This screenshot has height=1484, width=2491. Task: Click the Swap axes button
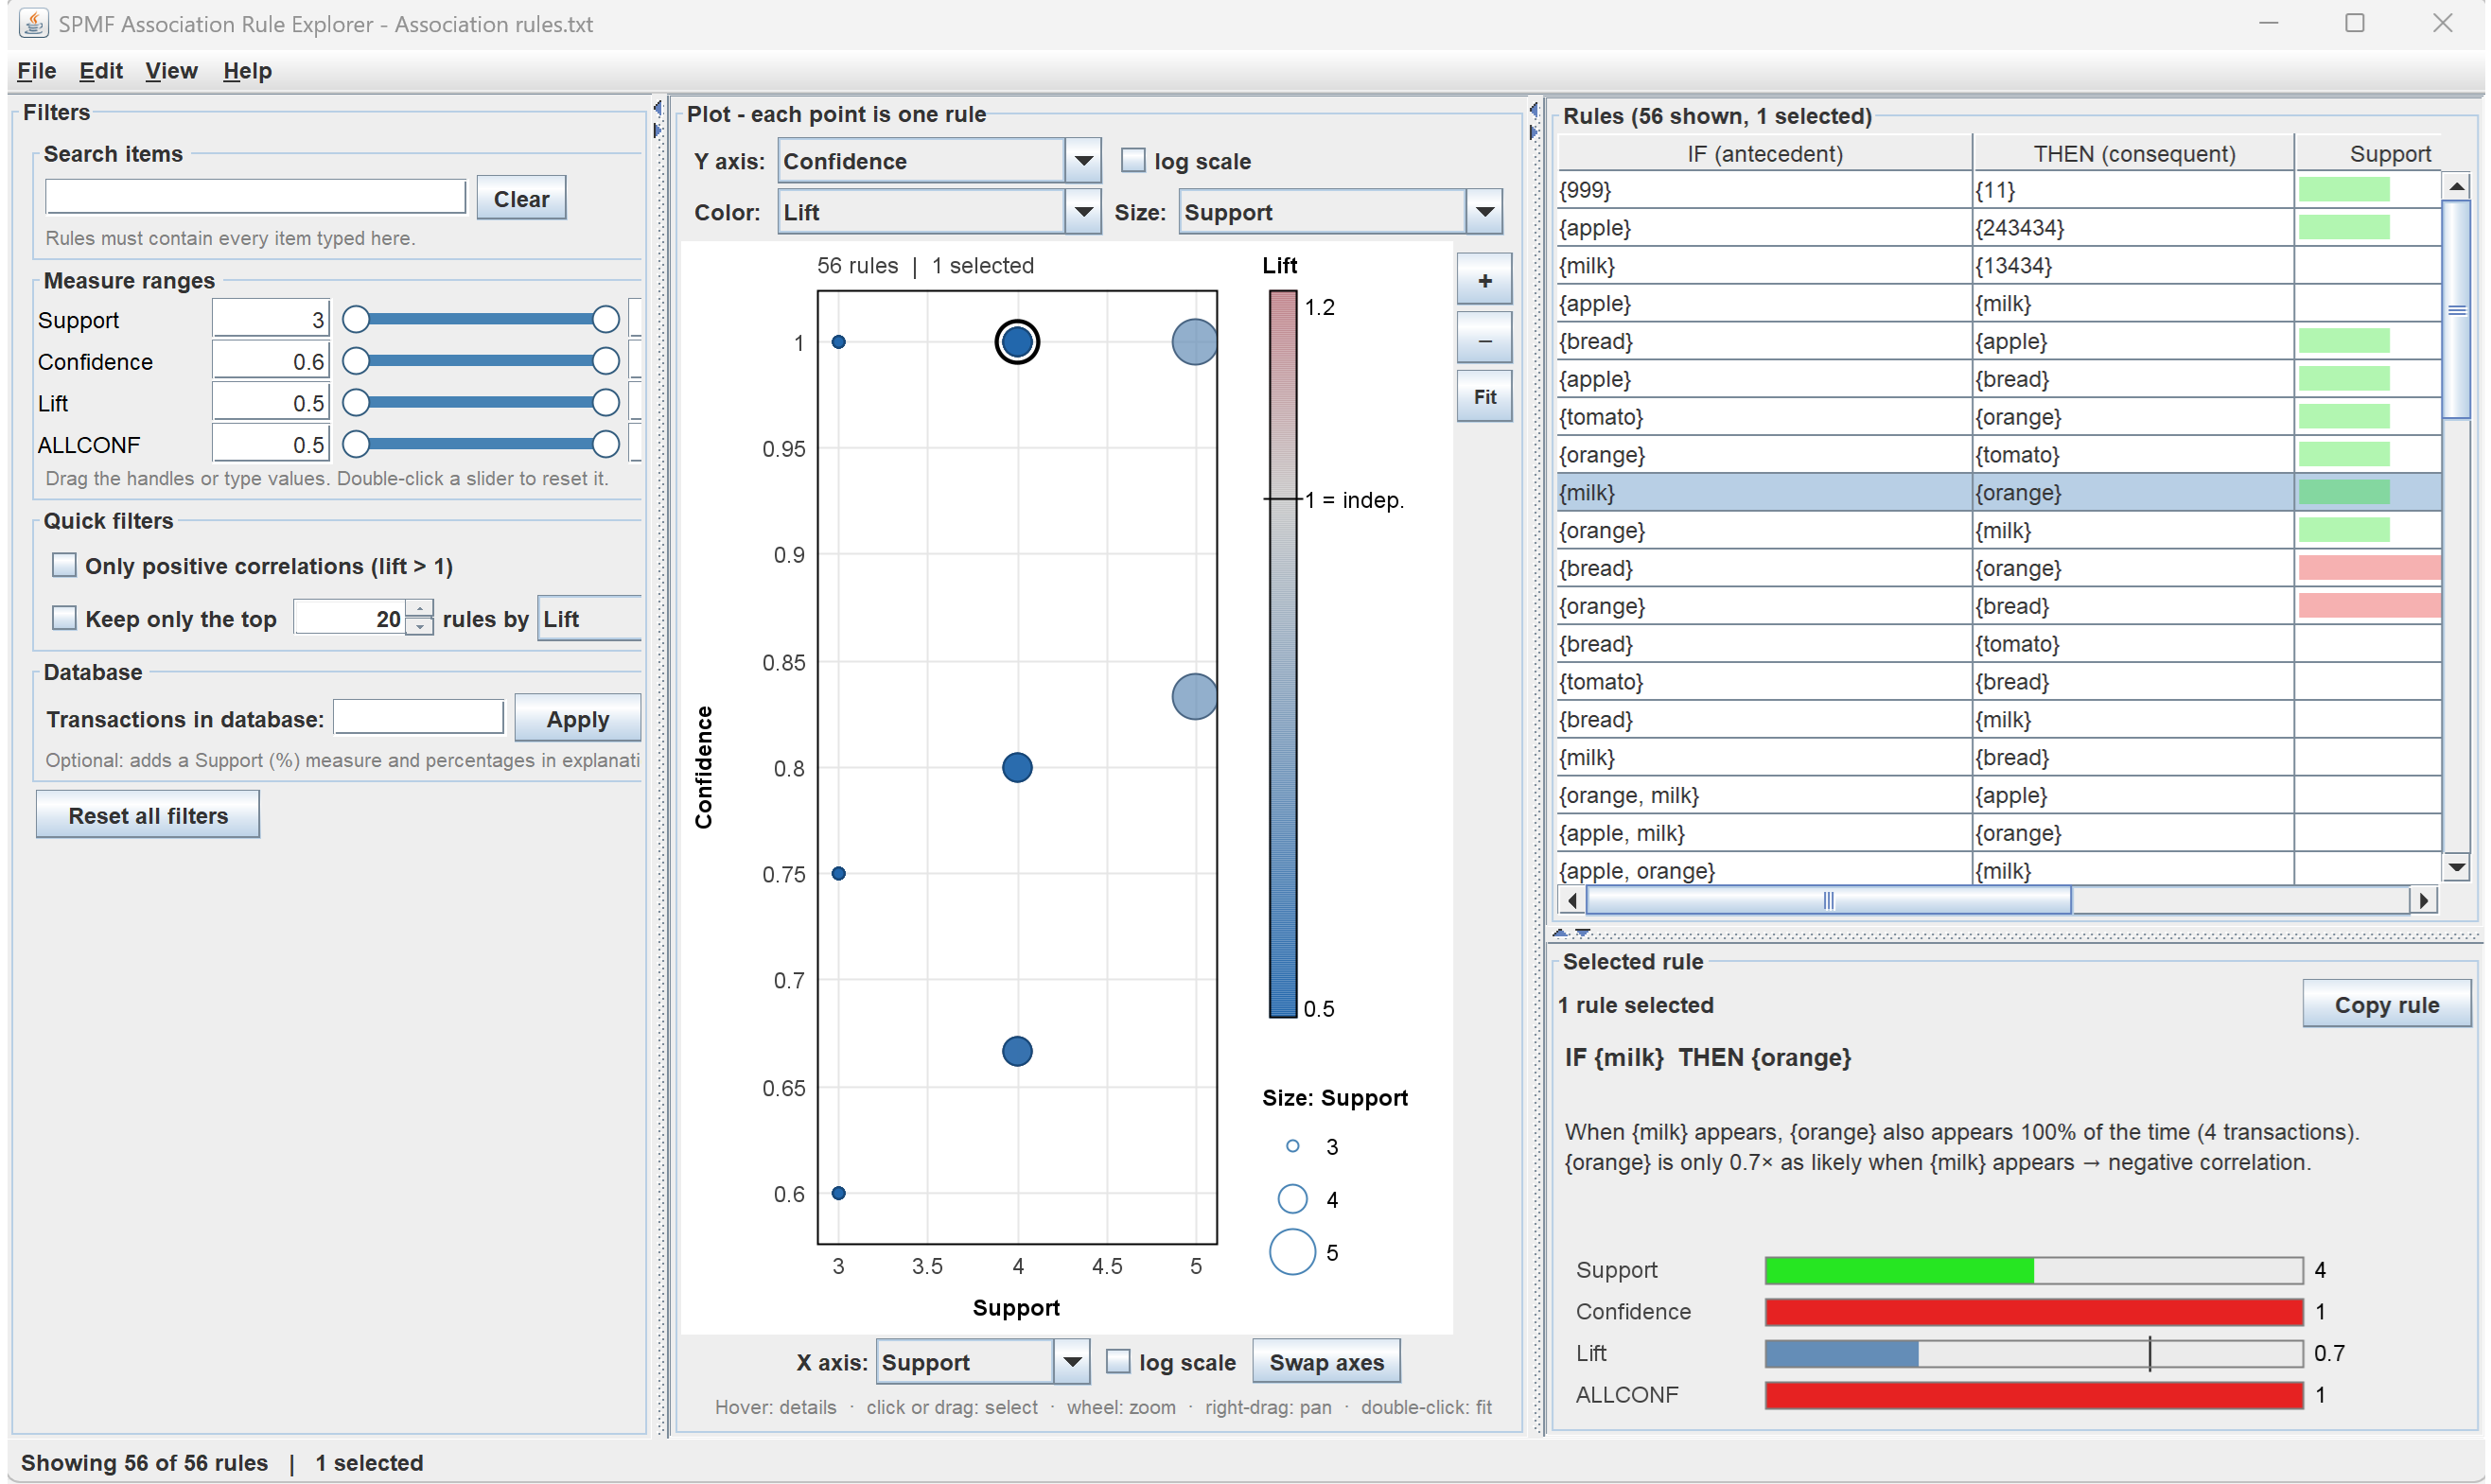1326,1362
